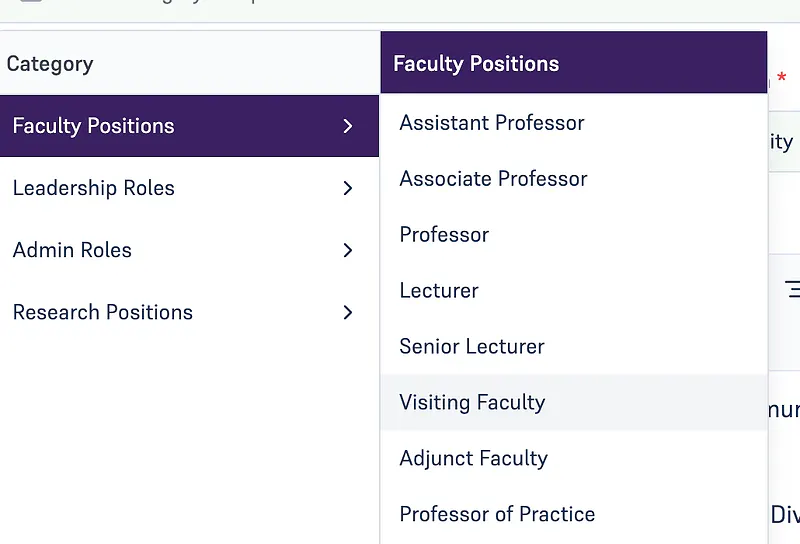Click the Faculty Positions submenu header
800x544 pixels.
574,62
